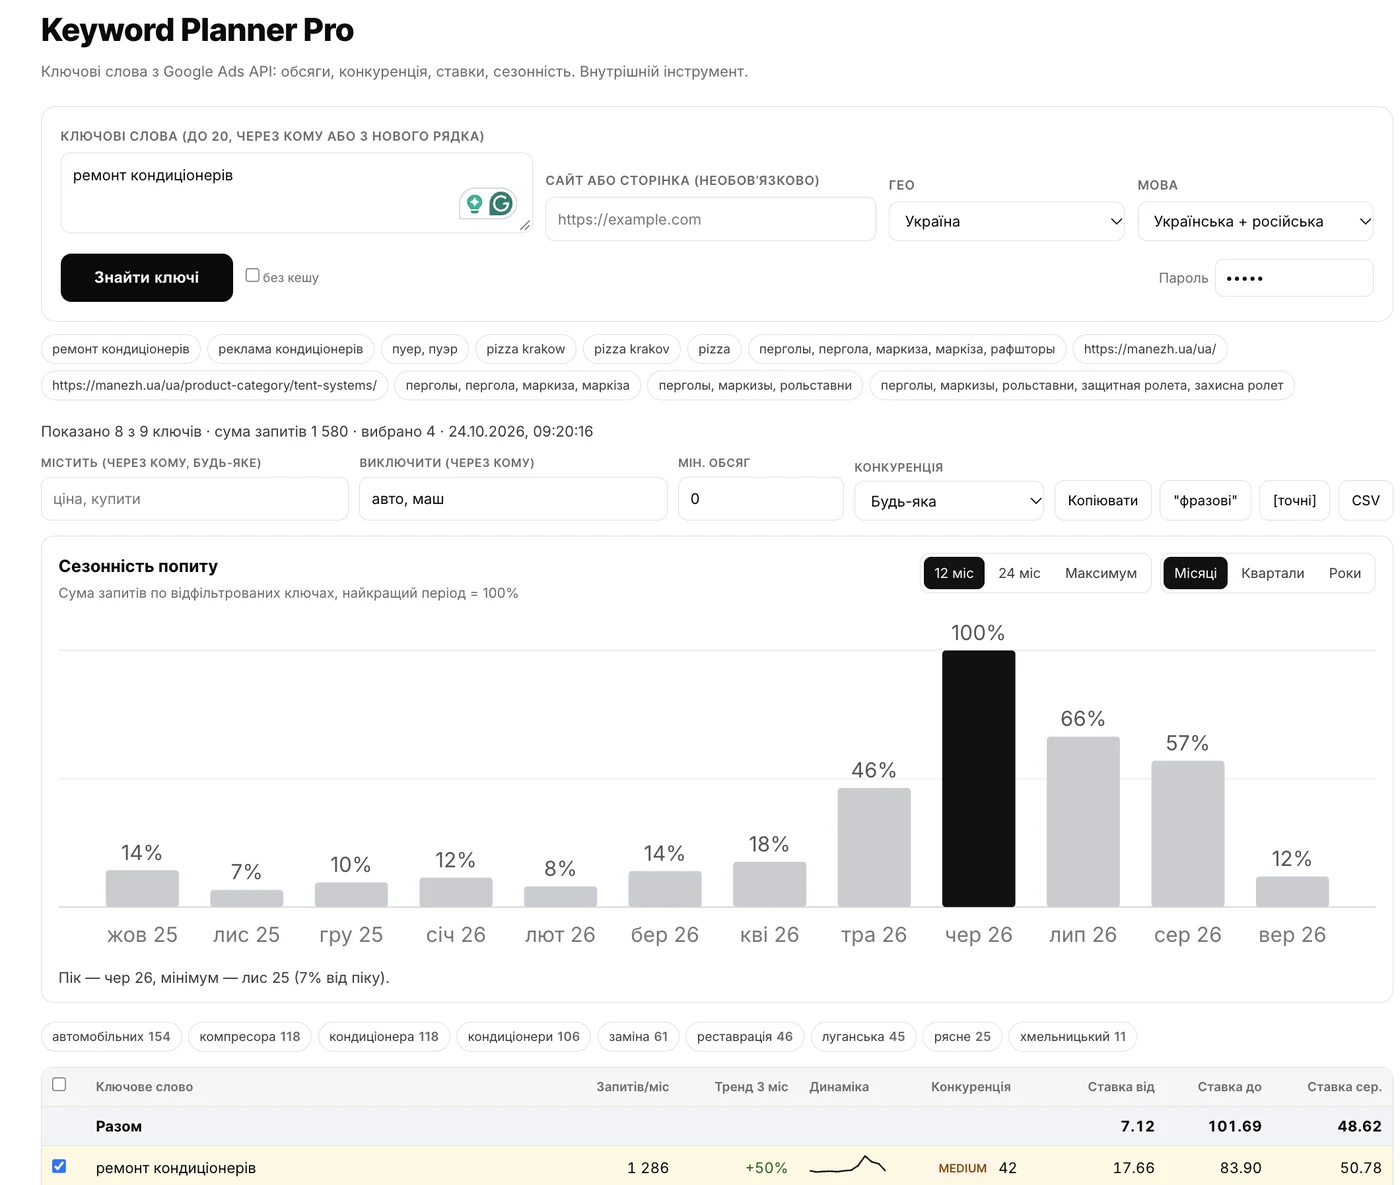Export results with the CSV button
The width and height of the screenshot is (1400, 1185).
click(x=1365, y=500)
